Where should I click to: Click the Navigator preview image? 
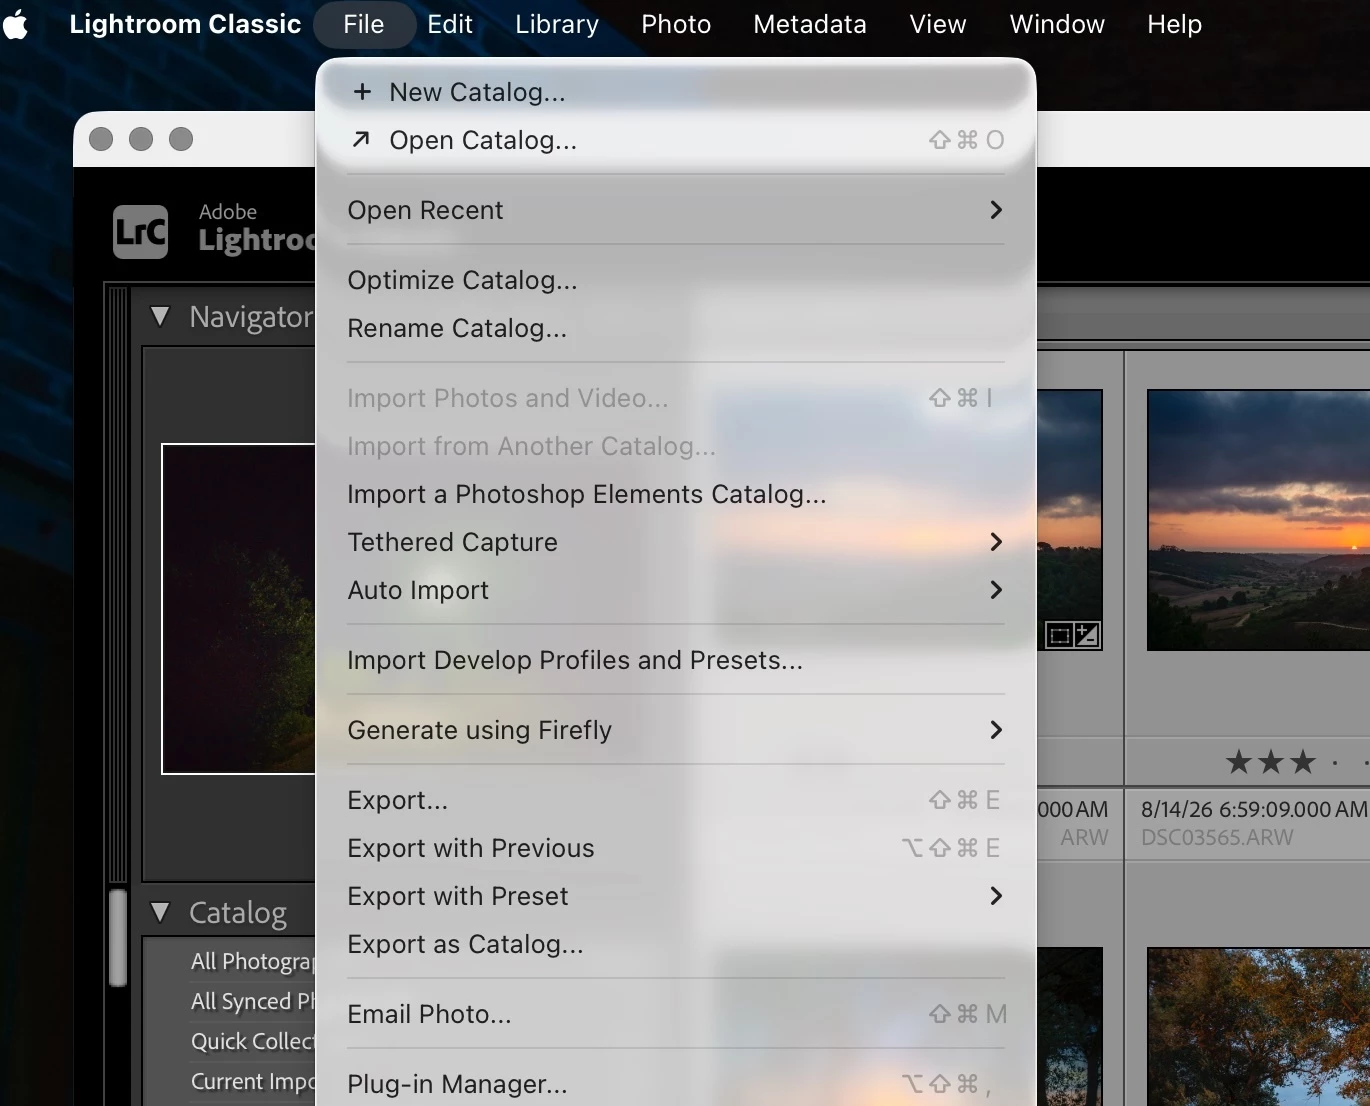point(239,608)
